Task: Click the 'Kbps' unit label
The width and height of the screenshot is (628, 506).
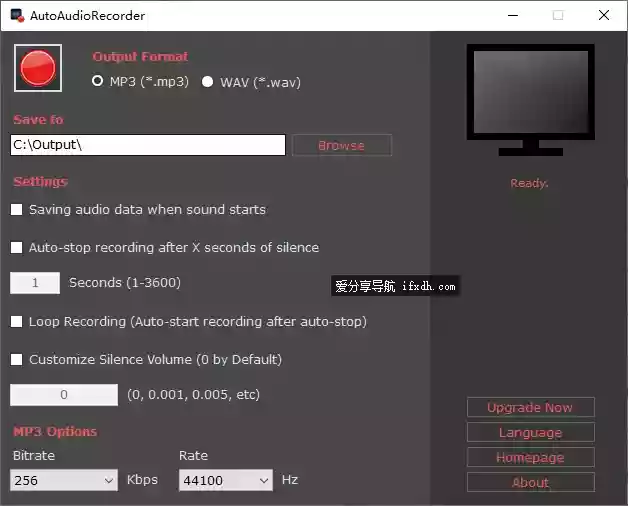Action: (x=142, y=480)
